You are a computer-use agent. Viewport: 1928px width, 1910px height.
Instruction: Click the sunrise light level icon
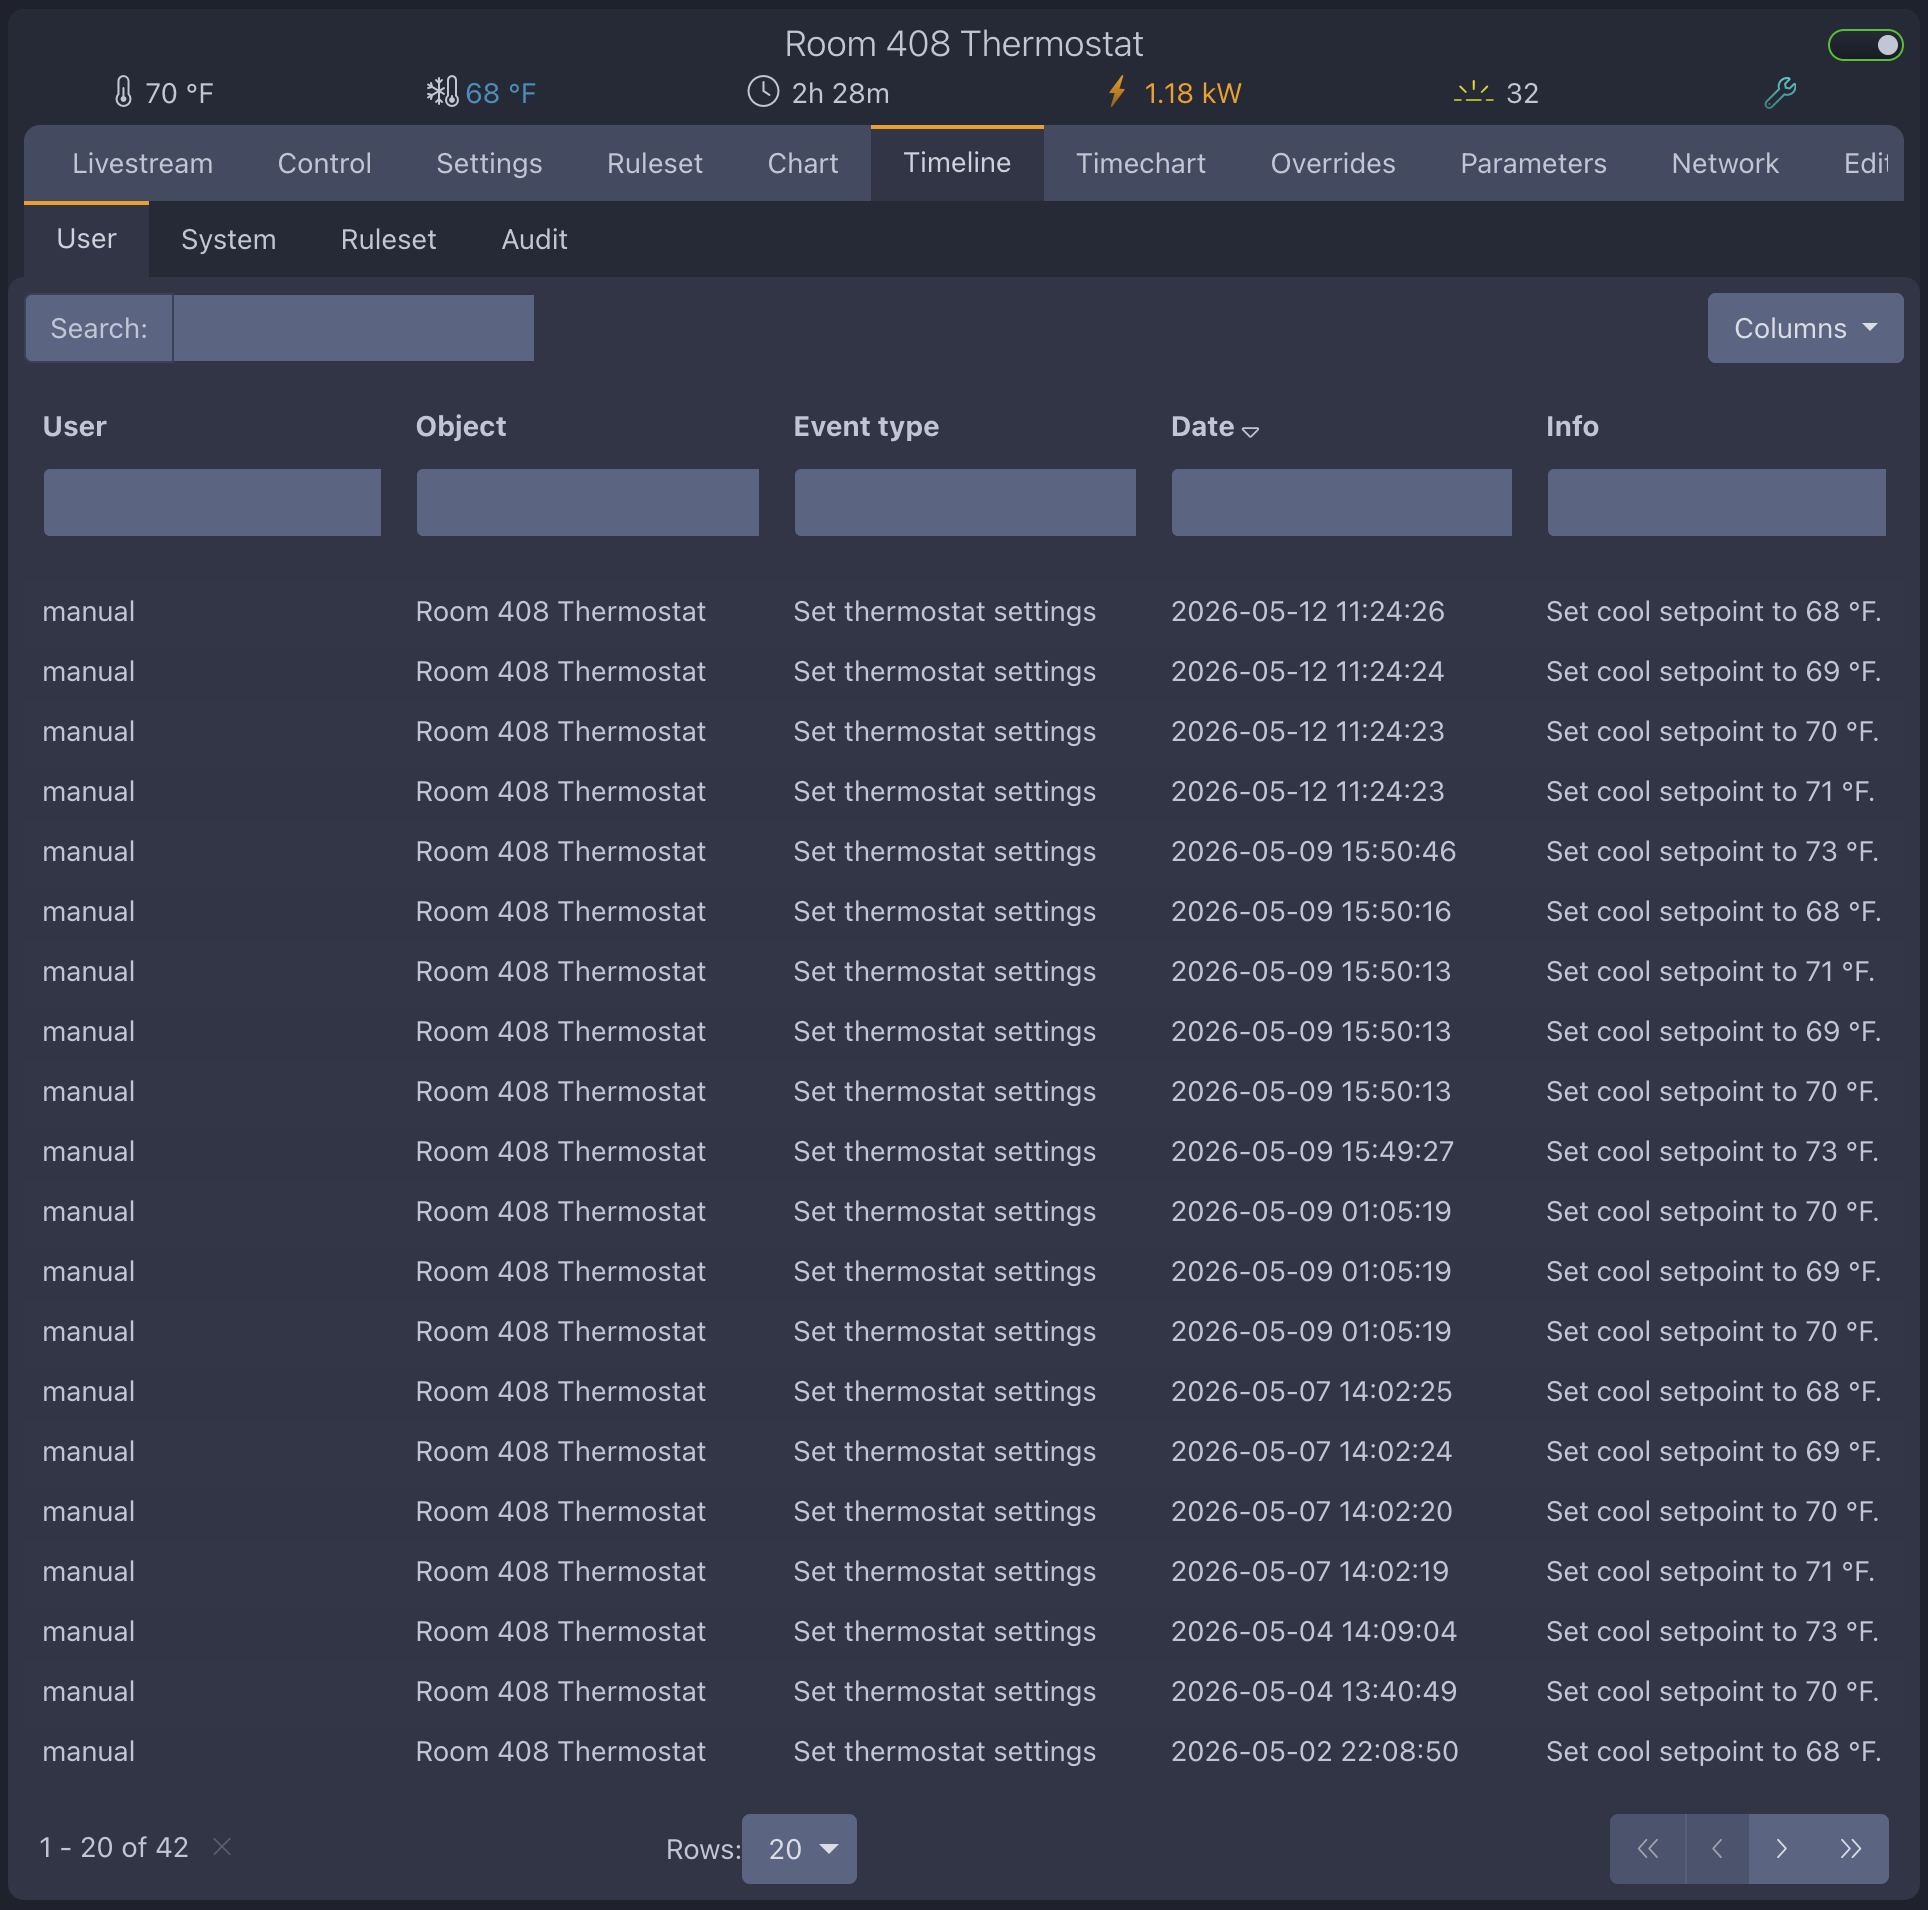pyautogui.click(x=1473, y=92)
